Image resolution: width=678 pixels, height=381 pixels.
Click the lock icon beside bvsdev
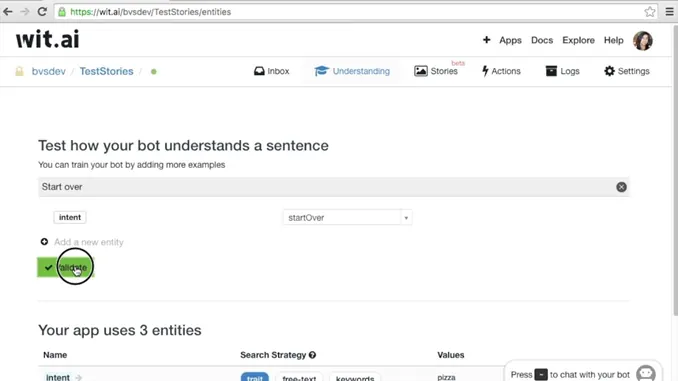pos(19,71)
